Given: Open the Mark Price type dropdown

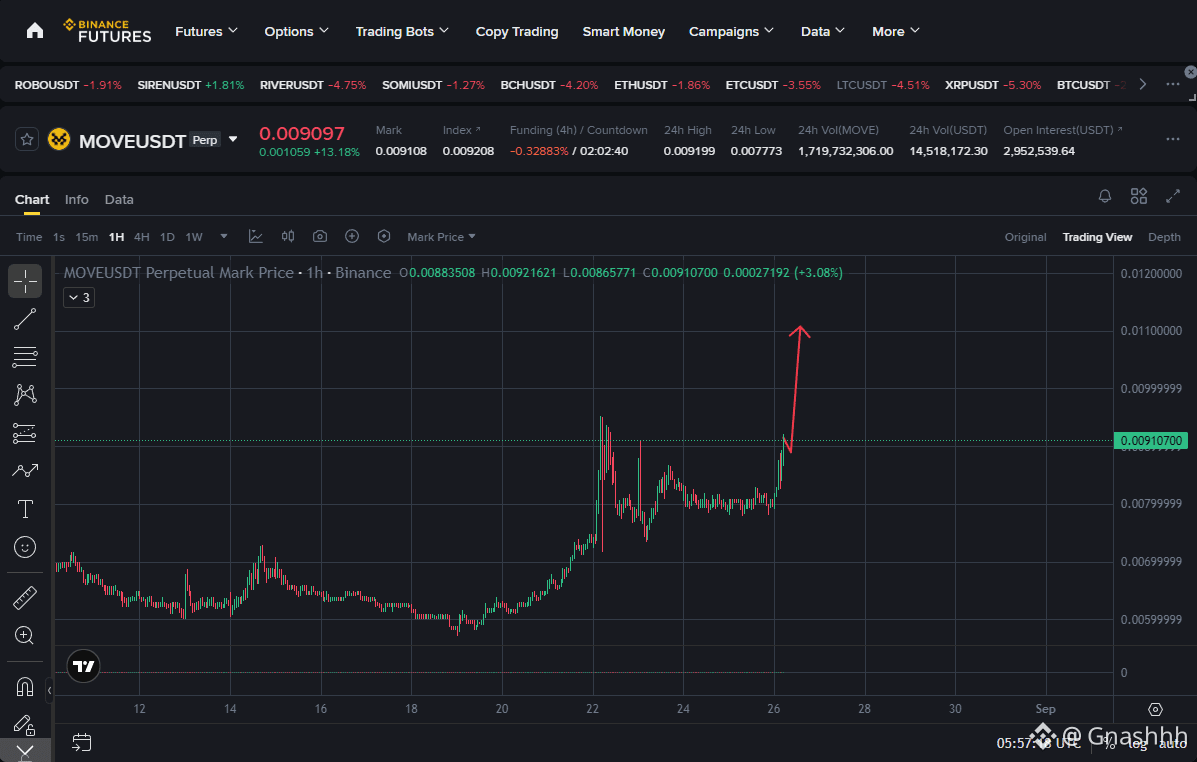Looking at the screenshot, I should coord(441,237).
